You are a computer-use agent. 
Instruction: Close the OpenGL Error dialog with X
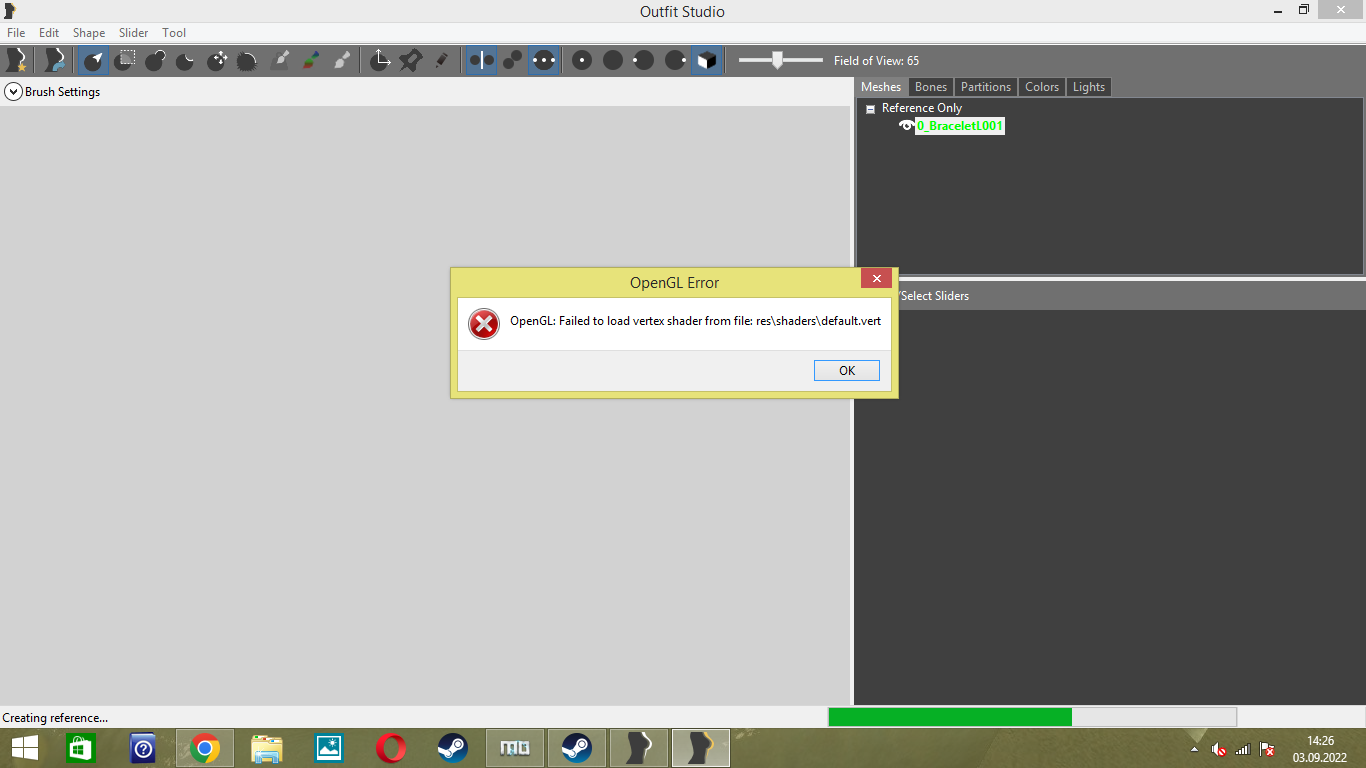tap(876, 279)
